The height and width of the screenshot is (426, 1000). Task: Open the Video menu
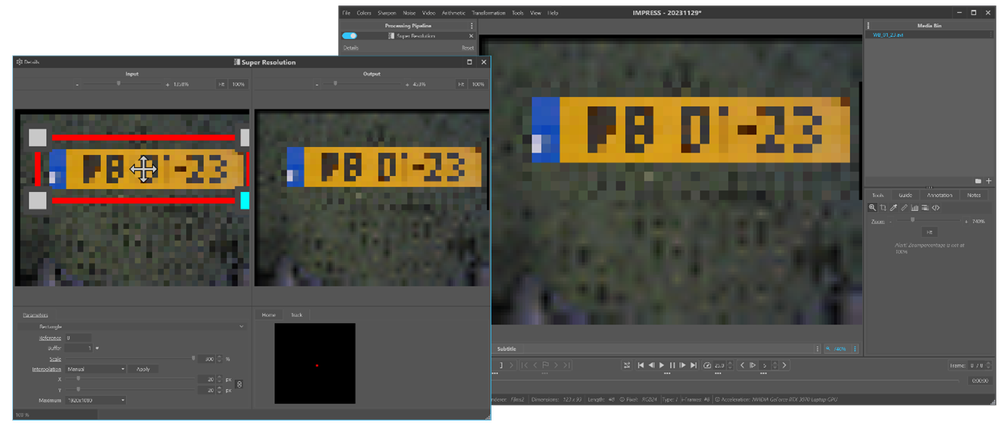pyautogui.click(x=429, y=13)
